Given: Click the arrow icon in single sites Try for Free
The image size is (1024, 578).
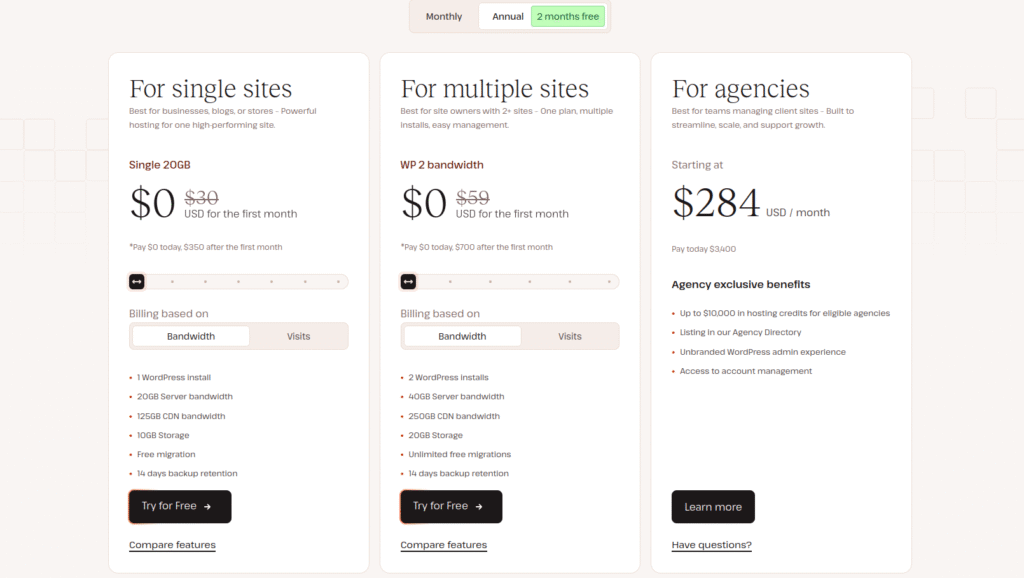Looking at the screenshot, I should 208,506.
